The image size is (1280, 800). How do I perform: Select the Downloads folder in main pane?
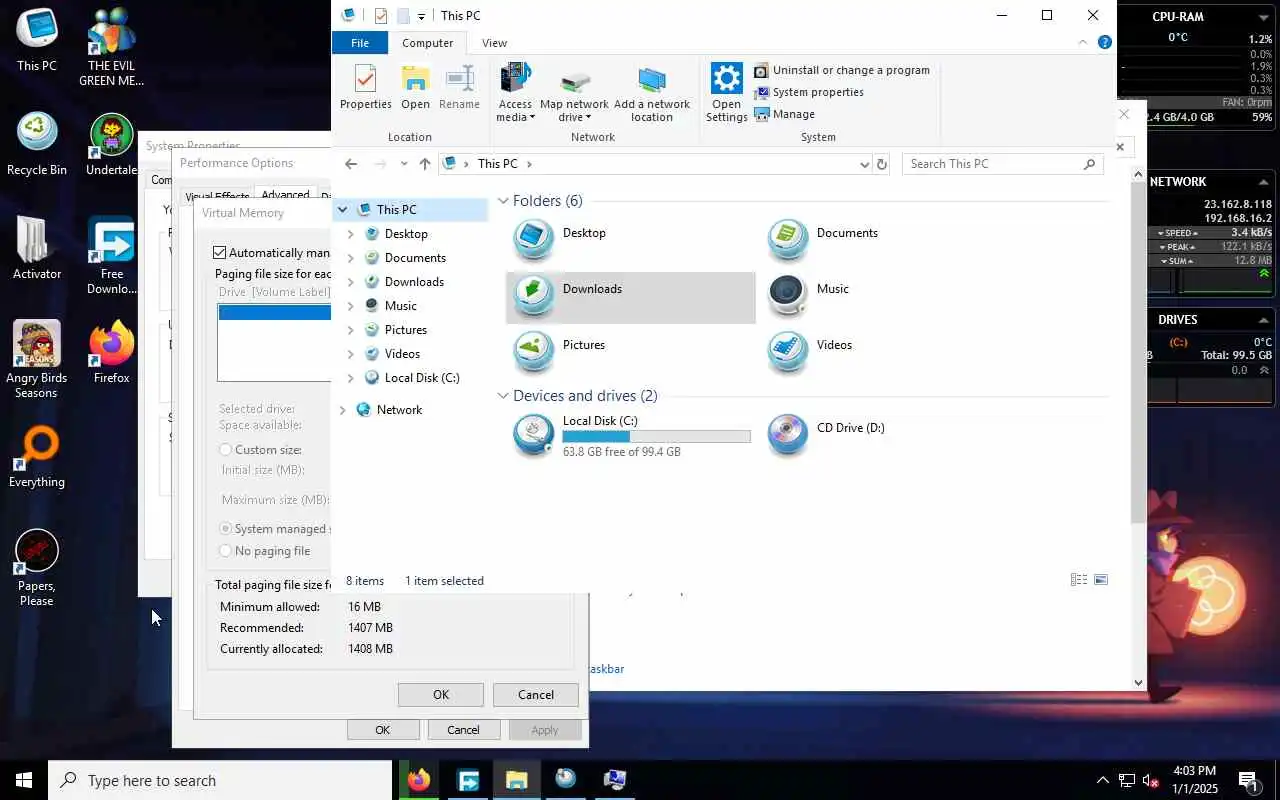pyautogui.click(x=630, y=297)
